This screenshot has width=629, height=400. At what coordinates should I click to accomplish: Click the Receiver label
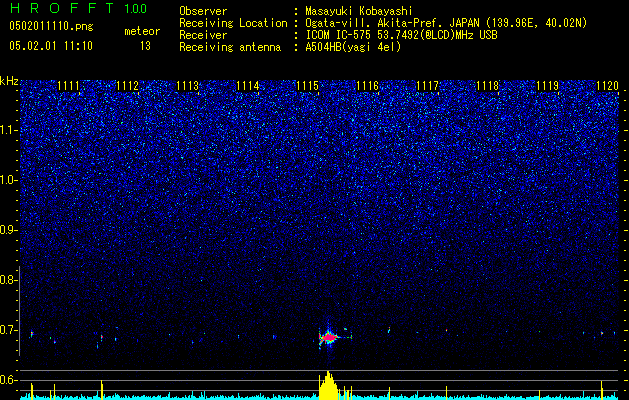[x=203, y=35]
